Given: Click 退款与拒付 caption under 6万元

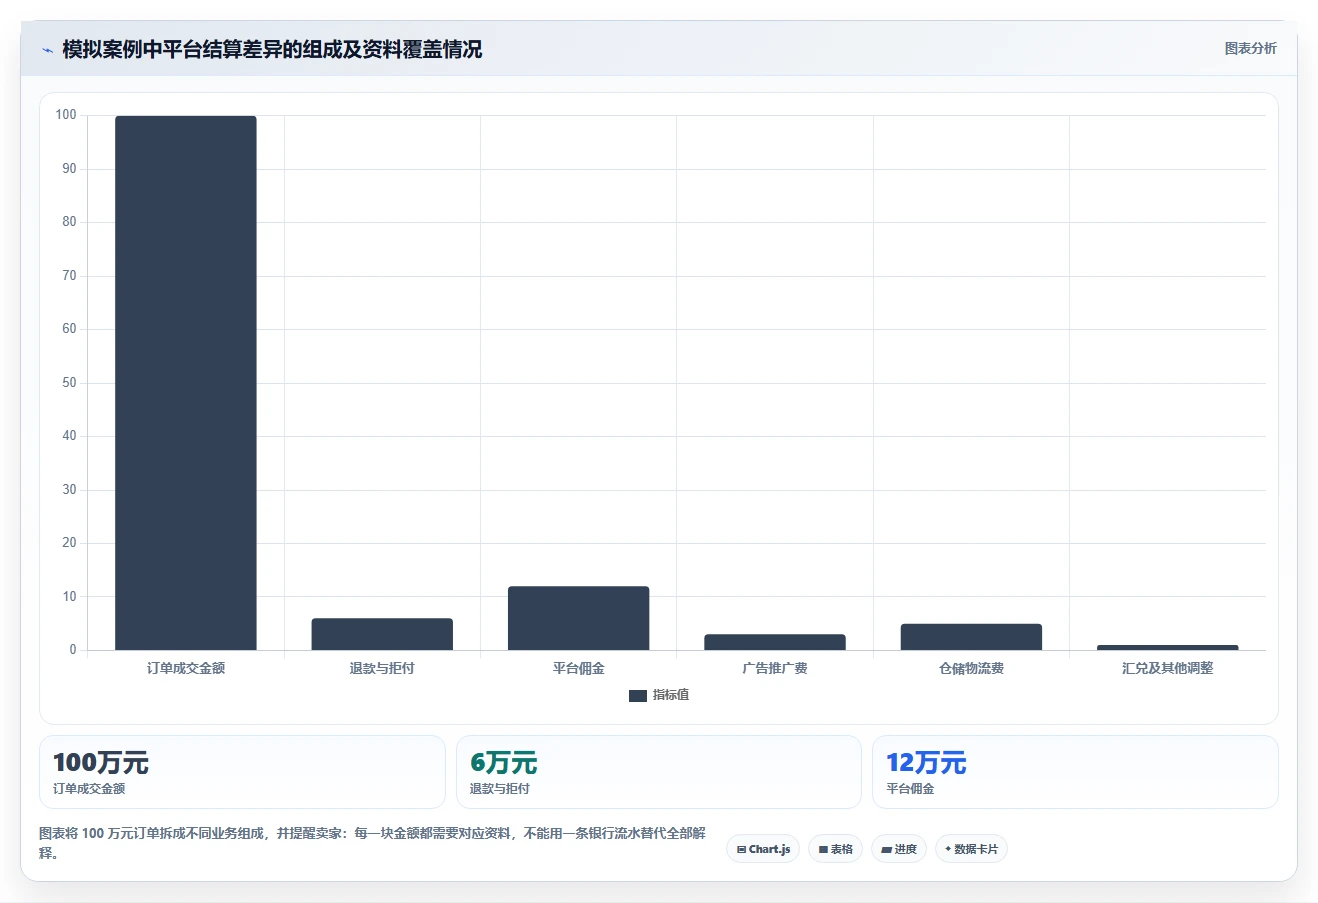Looking at the screenshot, I should tap(500, 789).
